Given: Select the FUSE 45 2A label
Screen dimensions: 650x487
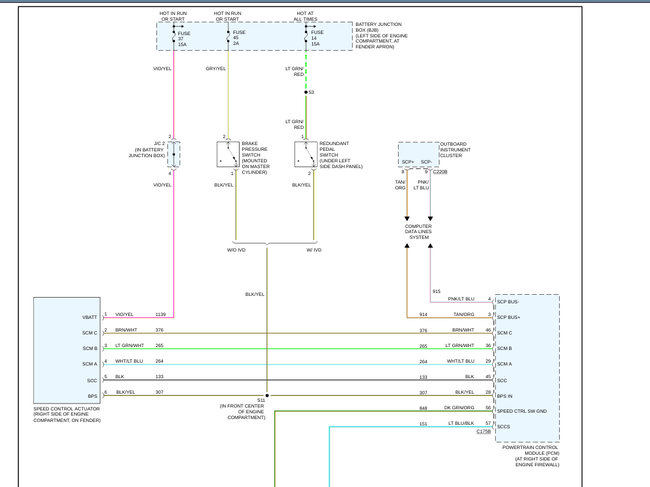Looking at the screenshot, I should (239, 38).
